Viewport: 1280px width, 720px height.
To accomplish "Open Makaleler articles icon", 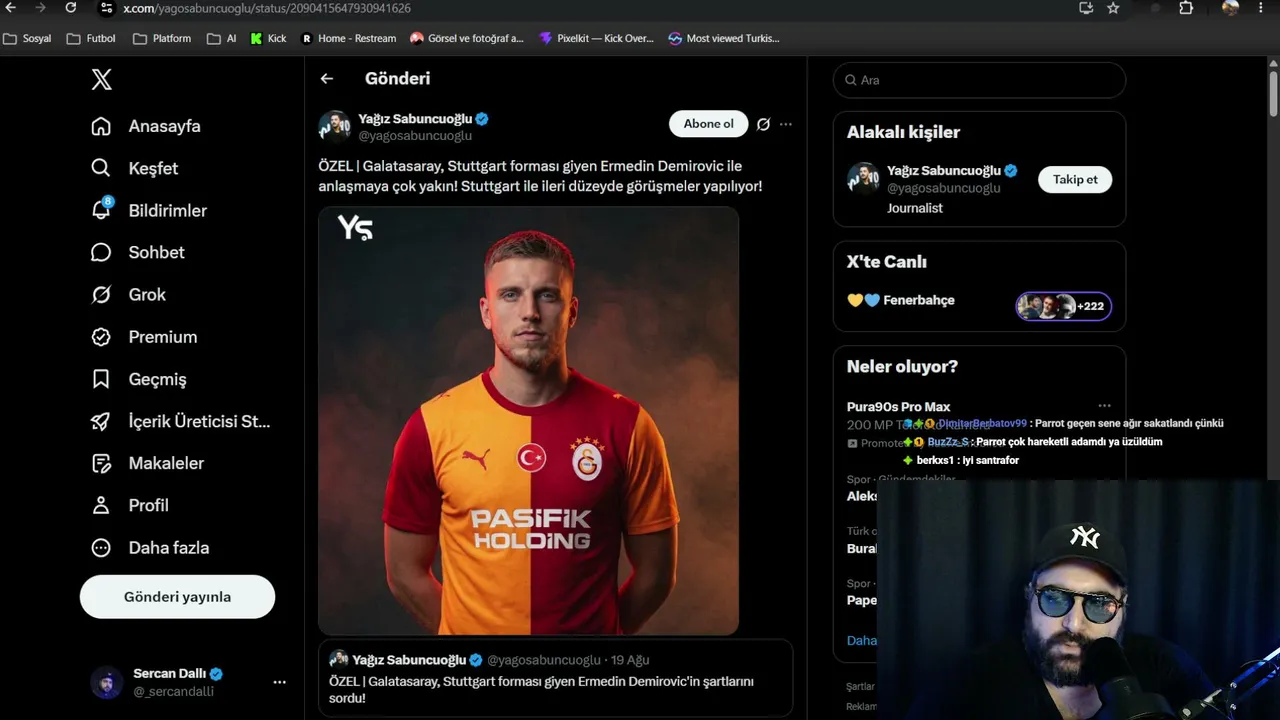I will click(101, 463).
